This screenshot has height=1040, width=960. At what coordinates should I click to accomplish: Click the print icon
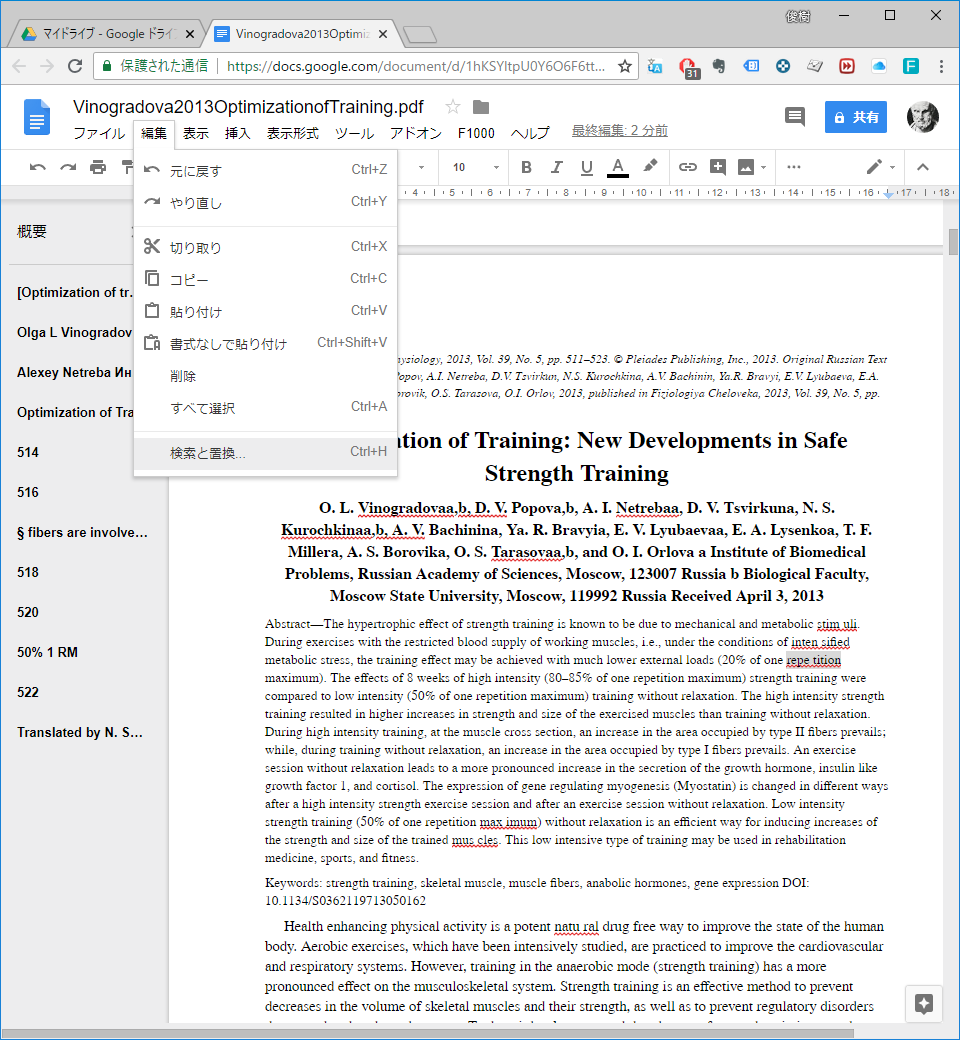(x=98, y=167)
